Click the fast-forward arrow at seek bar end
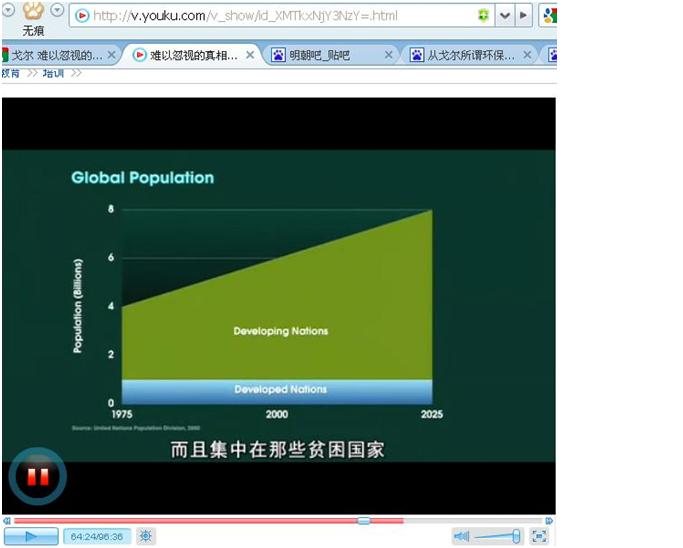Screen dimensions: 683x548 tap(549, 521)
